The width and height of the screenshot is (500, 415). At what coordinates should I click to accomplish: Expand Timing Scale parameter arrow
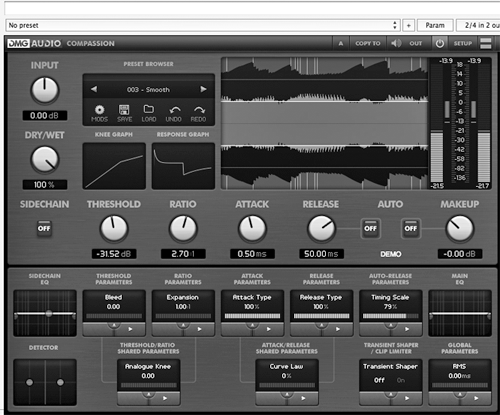407,329
